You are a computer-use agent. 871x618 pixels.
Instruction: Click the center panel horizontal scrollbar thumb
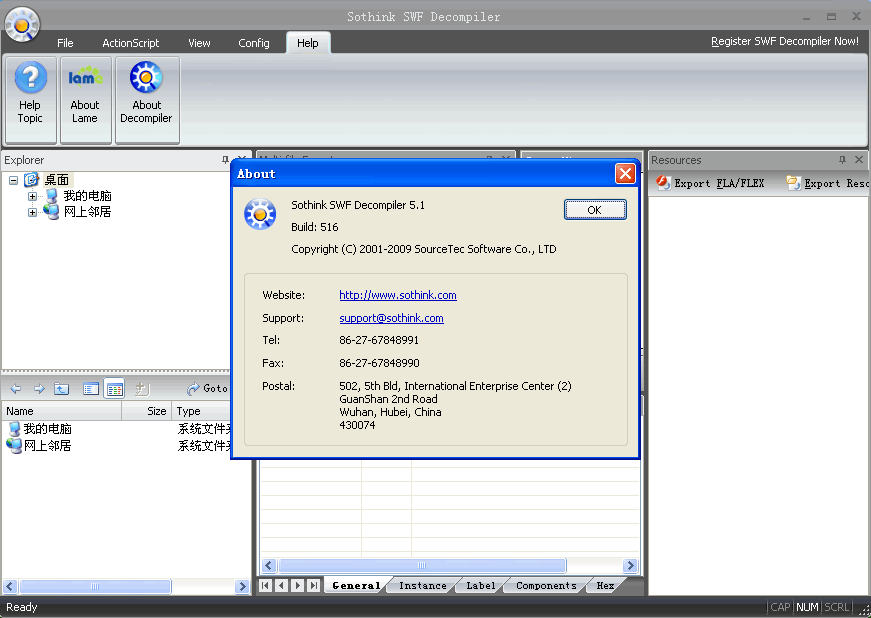422,565
